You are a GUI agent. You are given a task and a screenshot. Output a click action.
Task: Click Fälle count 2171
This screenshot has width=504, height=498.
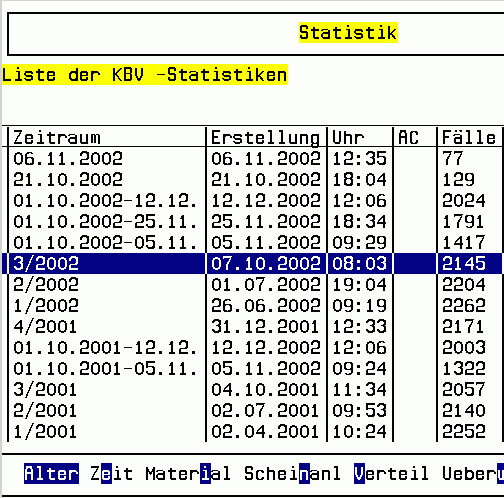pyautogui.click(x=464, y=326)
